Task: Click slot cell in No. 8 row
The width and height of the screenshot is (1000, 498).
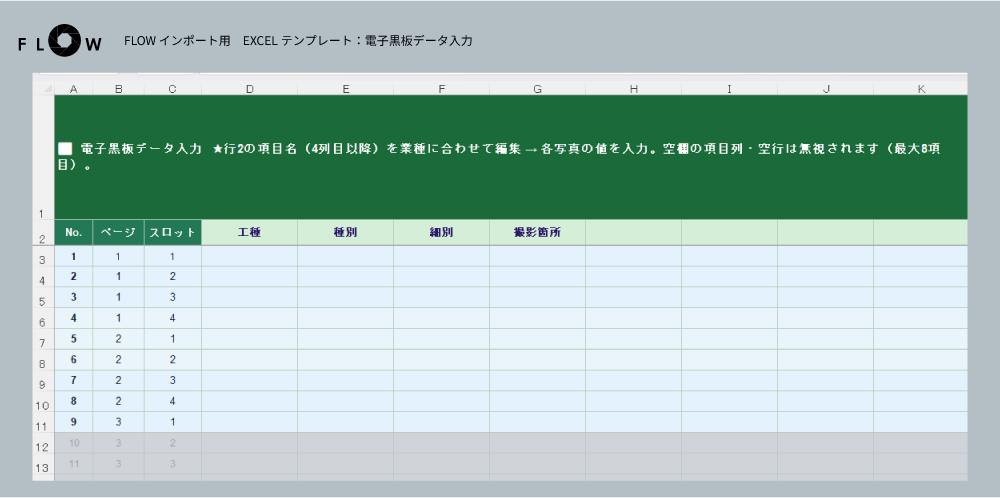Action: (x=173, y=401)
